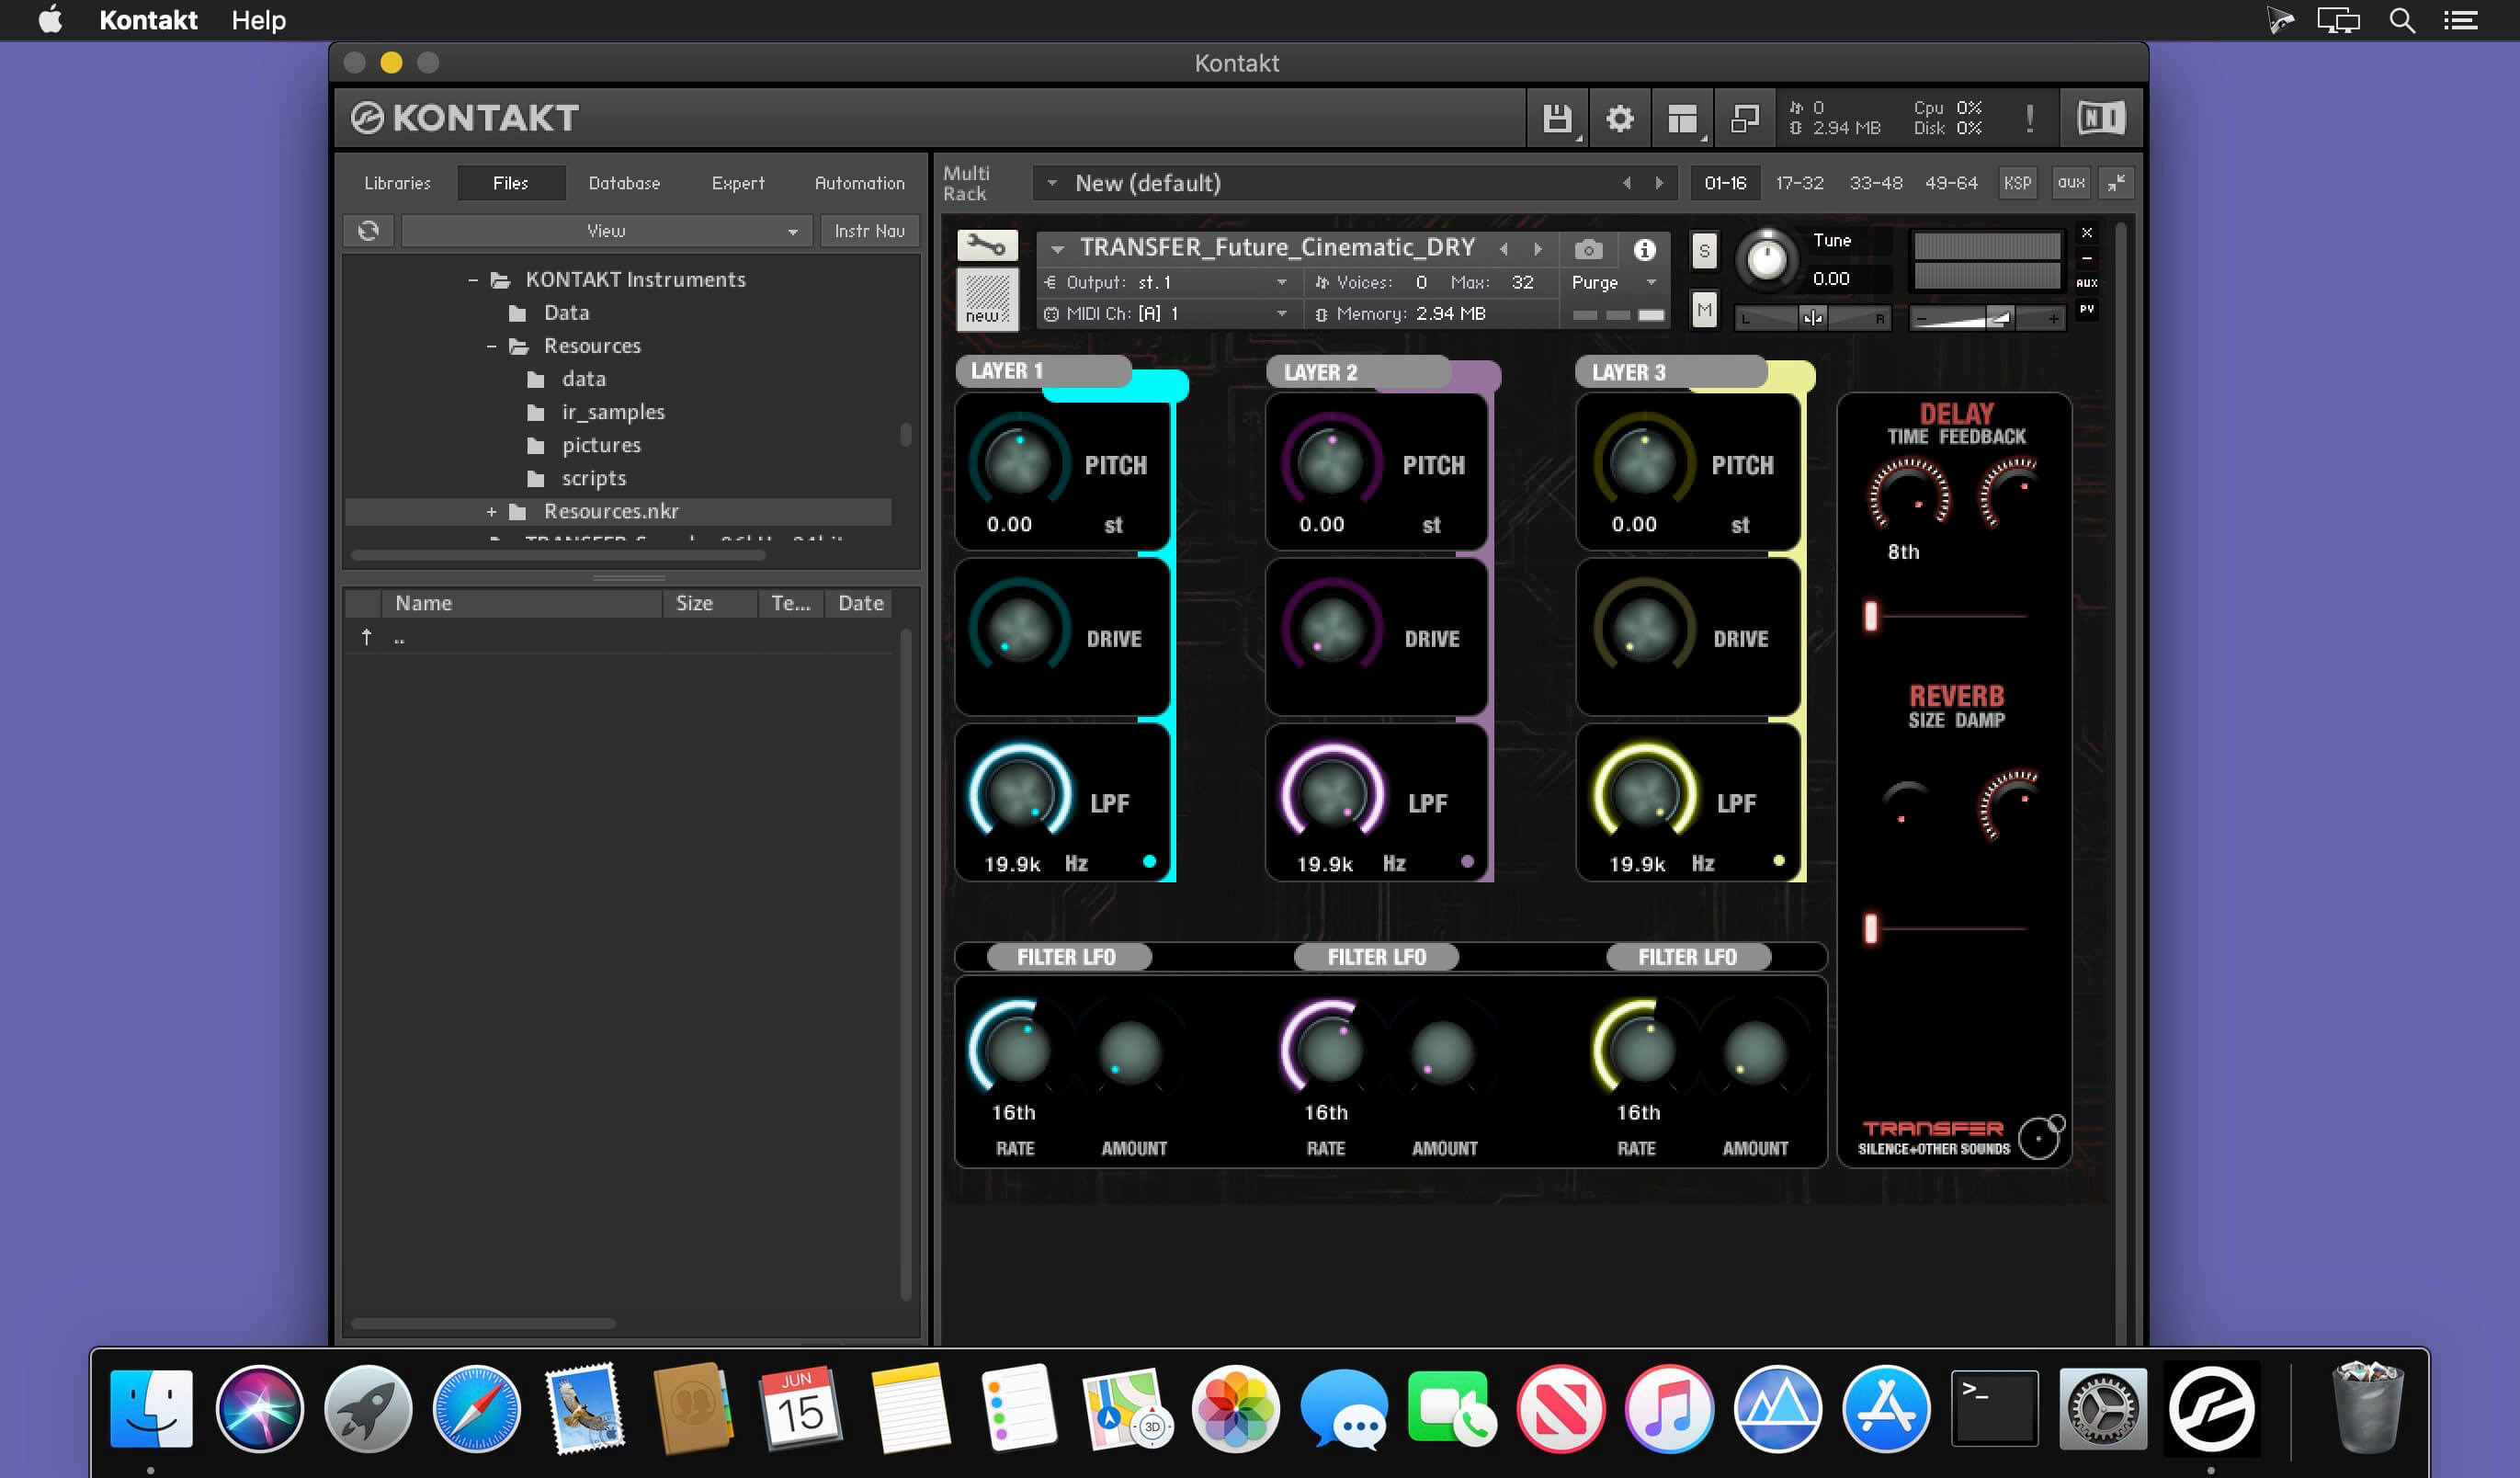Click the instrument 'new' library icon
This screenshot has width=2520, height=1478.
pyautogui.click(x=986, y=298)
